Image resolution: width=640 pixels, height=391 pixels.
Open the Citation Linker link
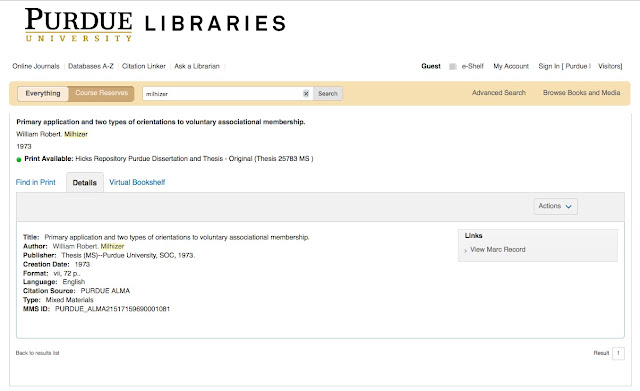[144, 66]
